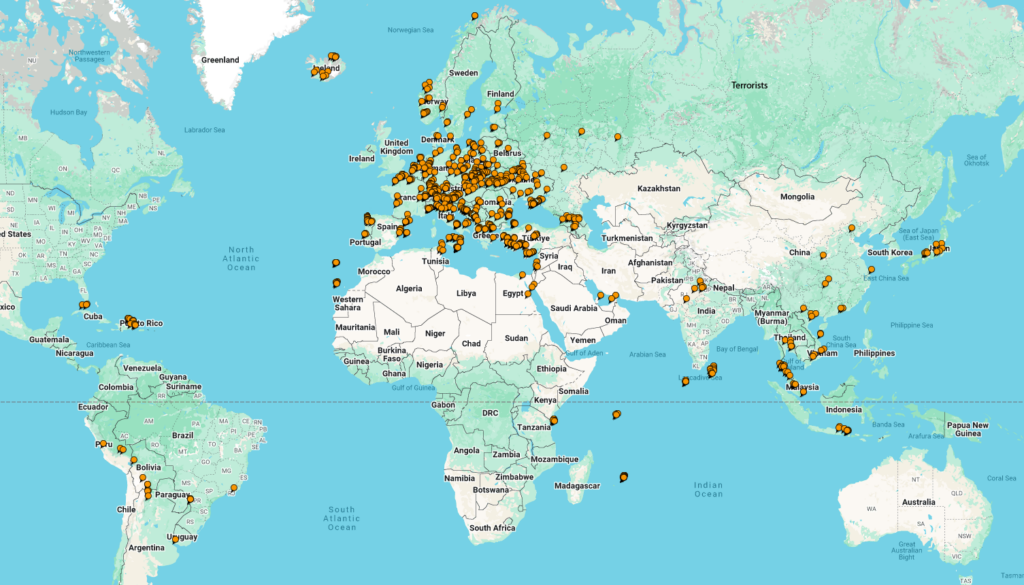
Task: Click the island marker northeast of Madagascar
Action: click(x=615, y=414)
